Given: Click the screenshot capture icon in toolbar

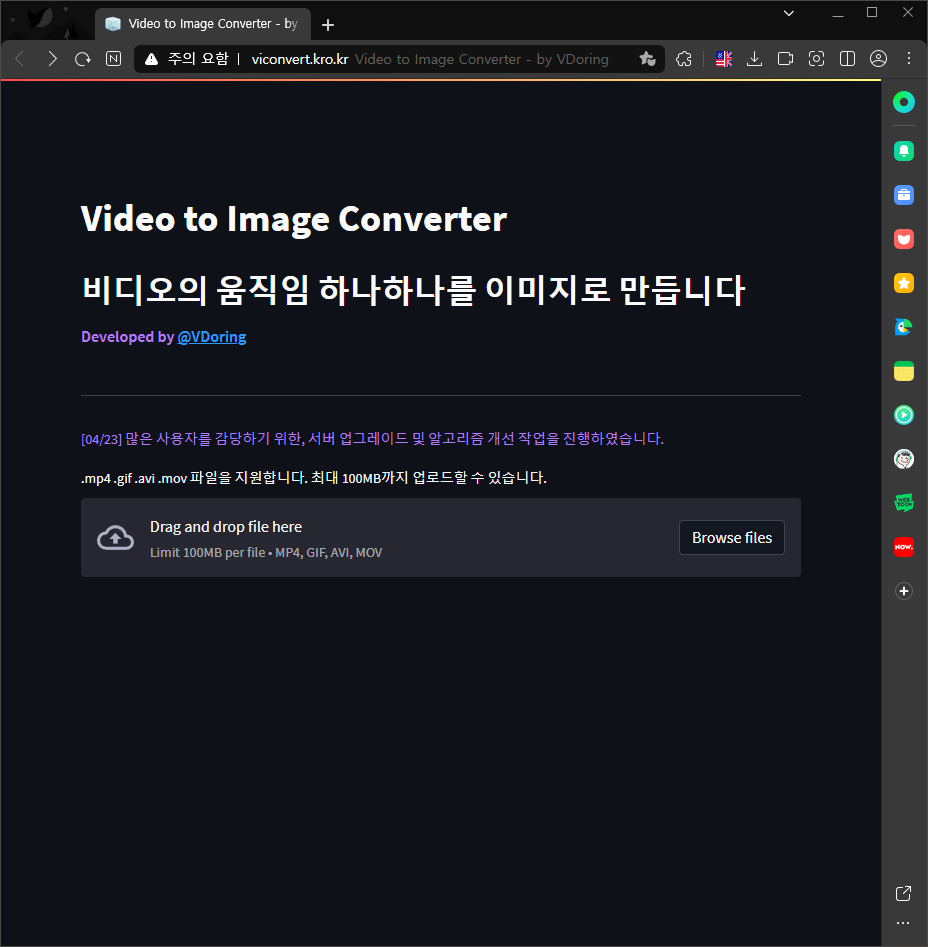Looking at the screenshot, I should (817, 59).
